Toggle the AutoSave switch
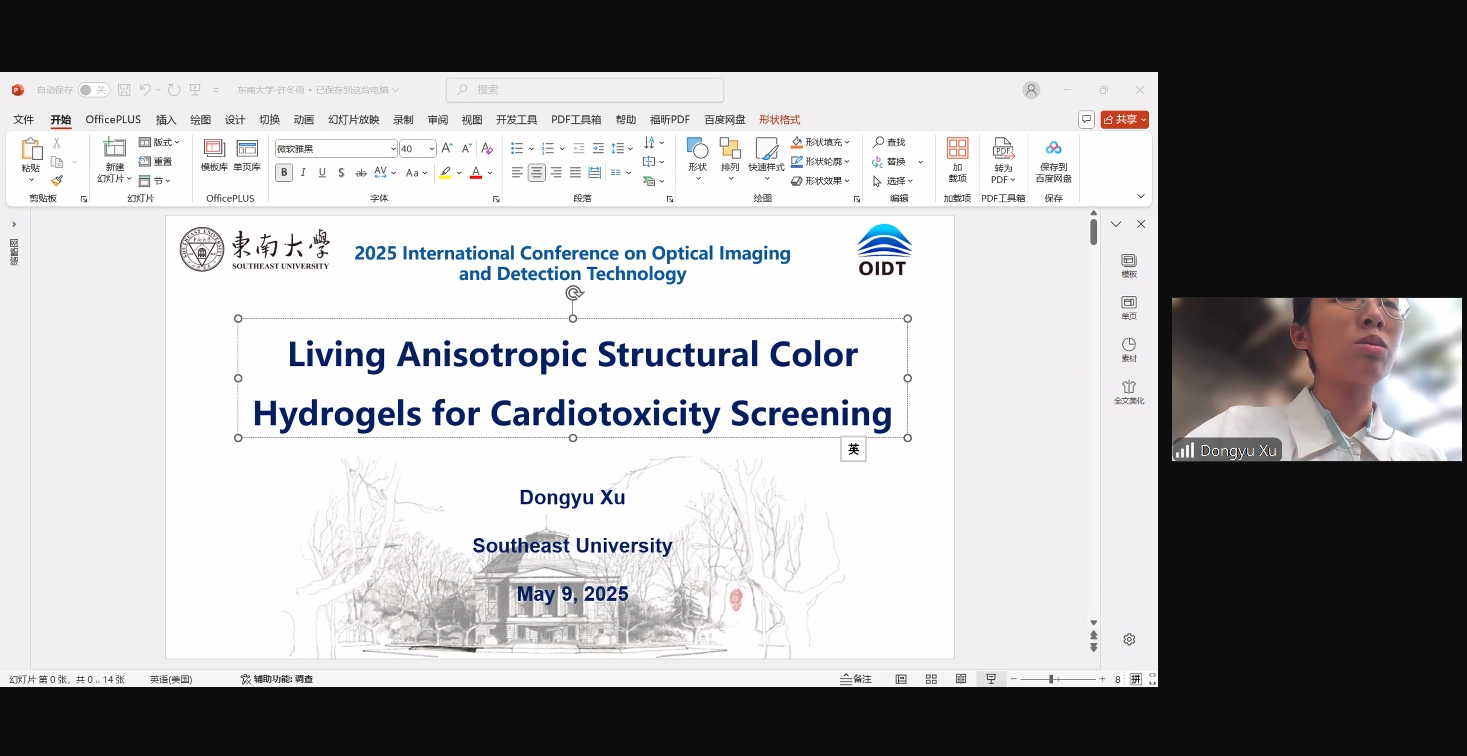The image size is (1467, 756). coord(94,90)
